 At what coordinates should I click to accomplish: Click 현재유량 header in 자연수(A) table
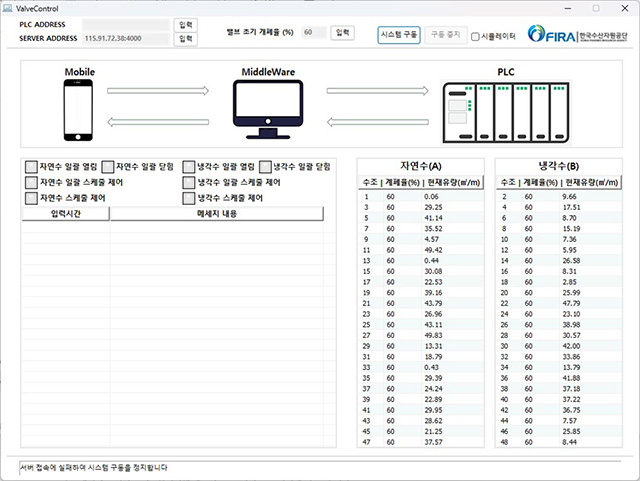coord(456,183)
